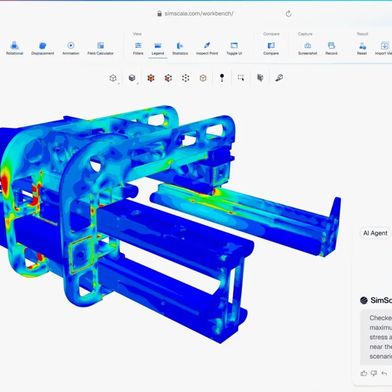Open the Displacement tool
Viewport: 392px width, 392px height.
42,48
